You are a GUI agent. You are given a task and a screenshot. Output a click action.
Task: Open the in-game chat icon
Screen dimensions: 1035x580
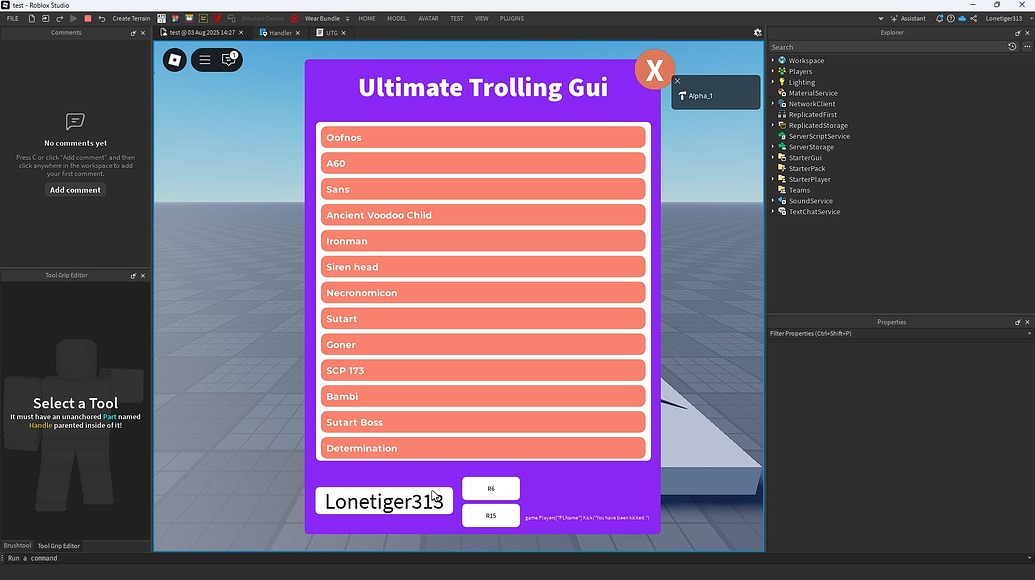point(229,60)
